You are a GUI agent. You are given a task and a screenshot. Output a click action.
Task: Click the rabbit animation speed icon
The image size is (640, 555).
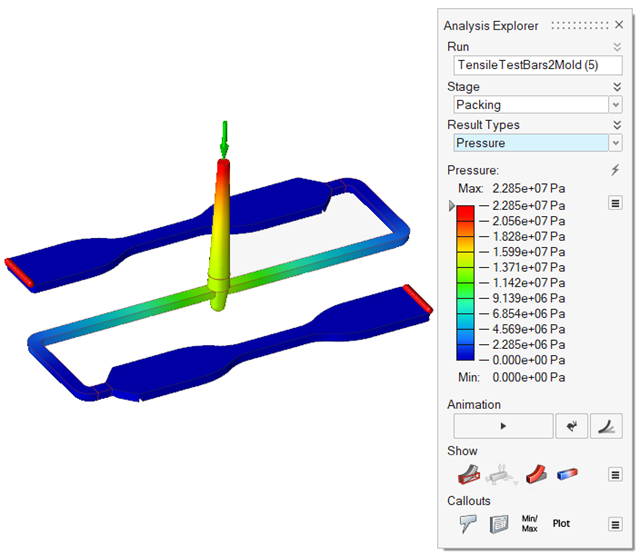tap(571, 426)
